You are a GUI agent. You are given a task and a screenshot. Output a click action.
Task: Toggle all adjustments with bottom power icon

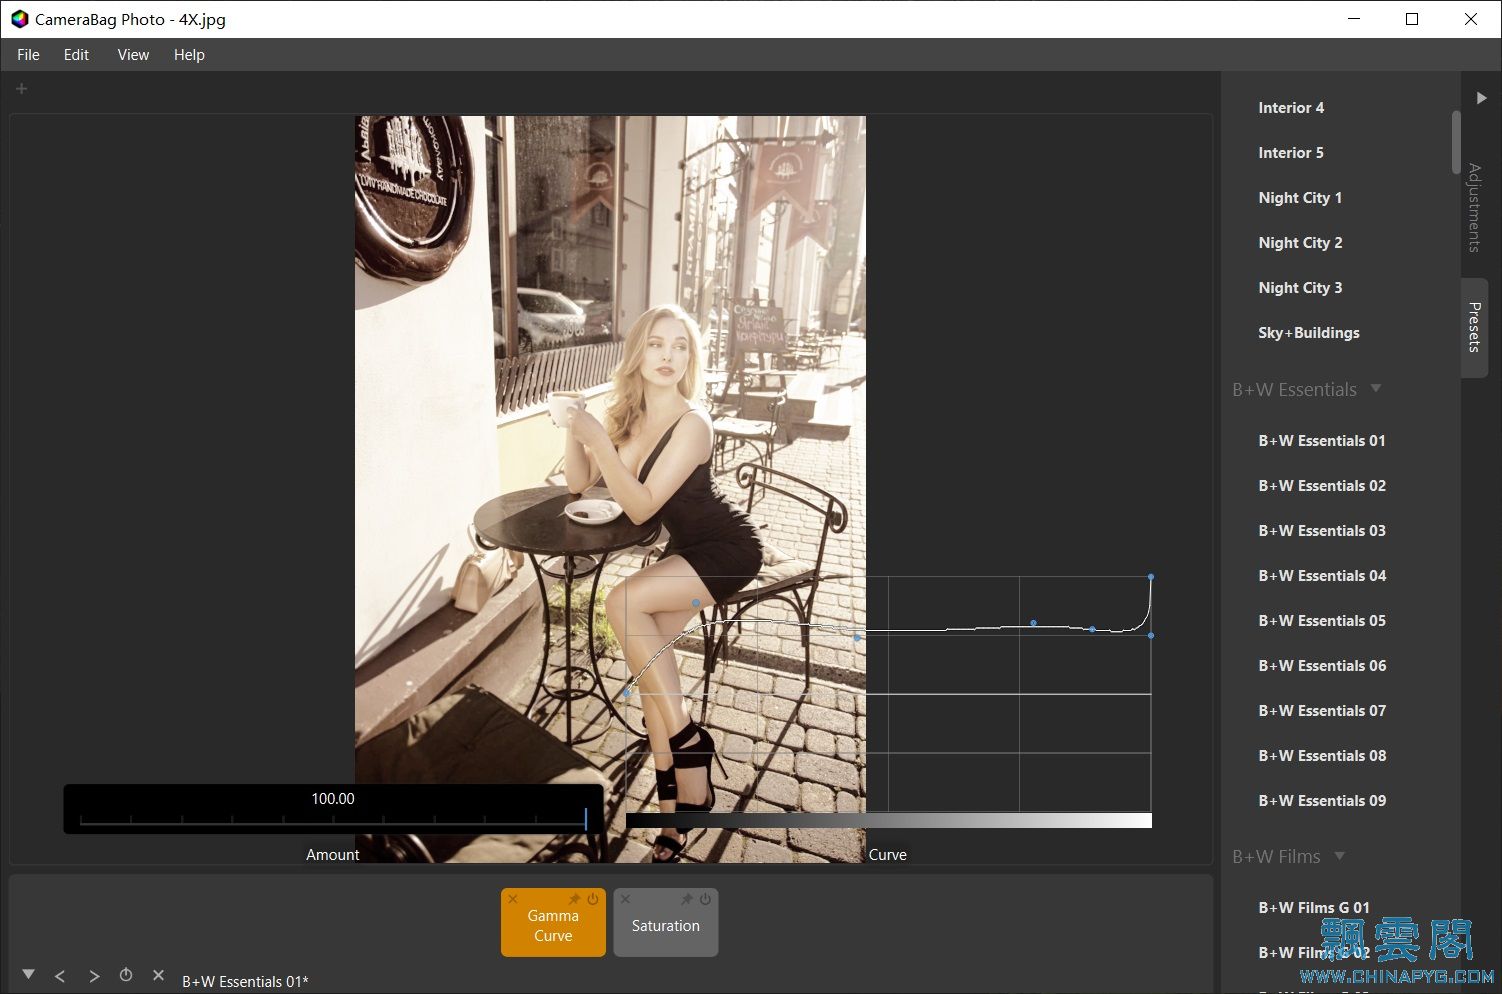click(126, 975)
